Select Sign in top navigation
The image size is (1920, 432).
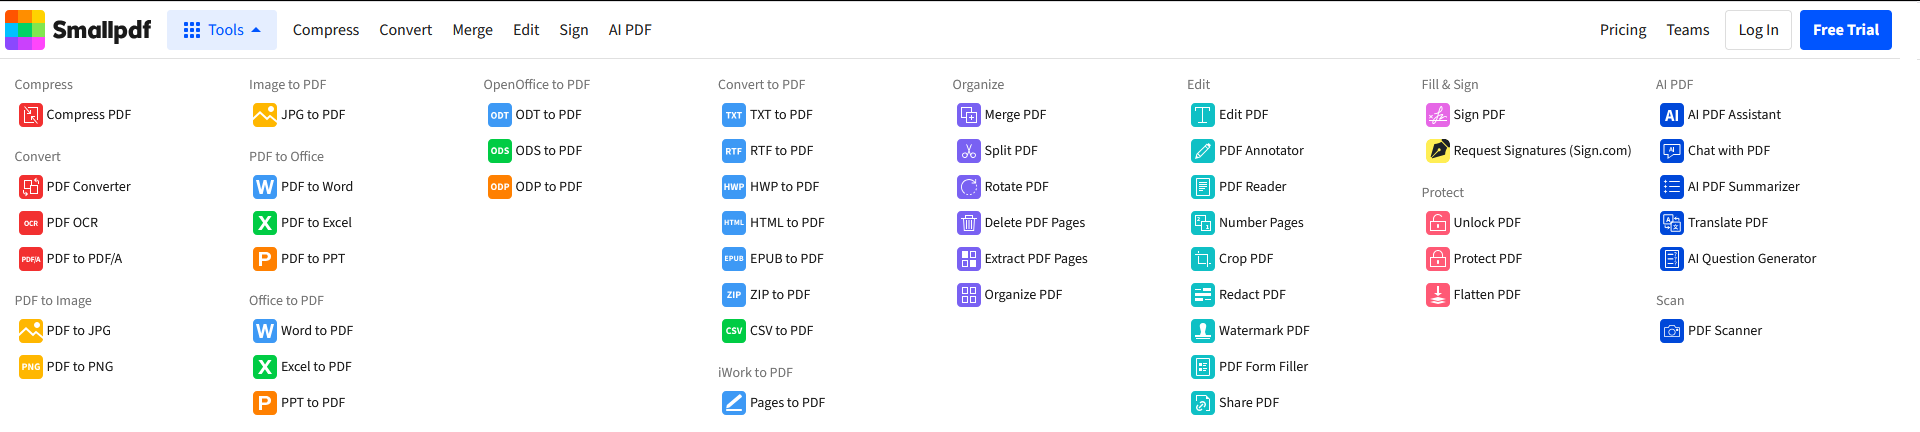pos(574,30)
